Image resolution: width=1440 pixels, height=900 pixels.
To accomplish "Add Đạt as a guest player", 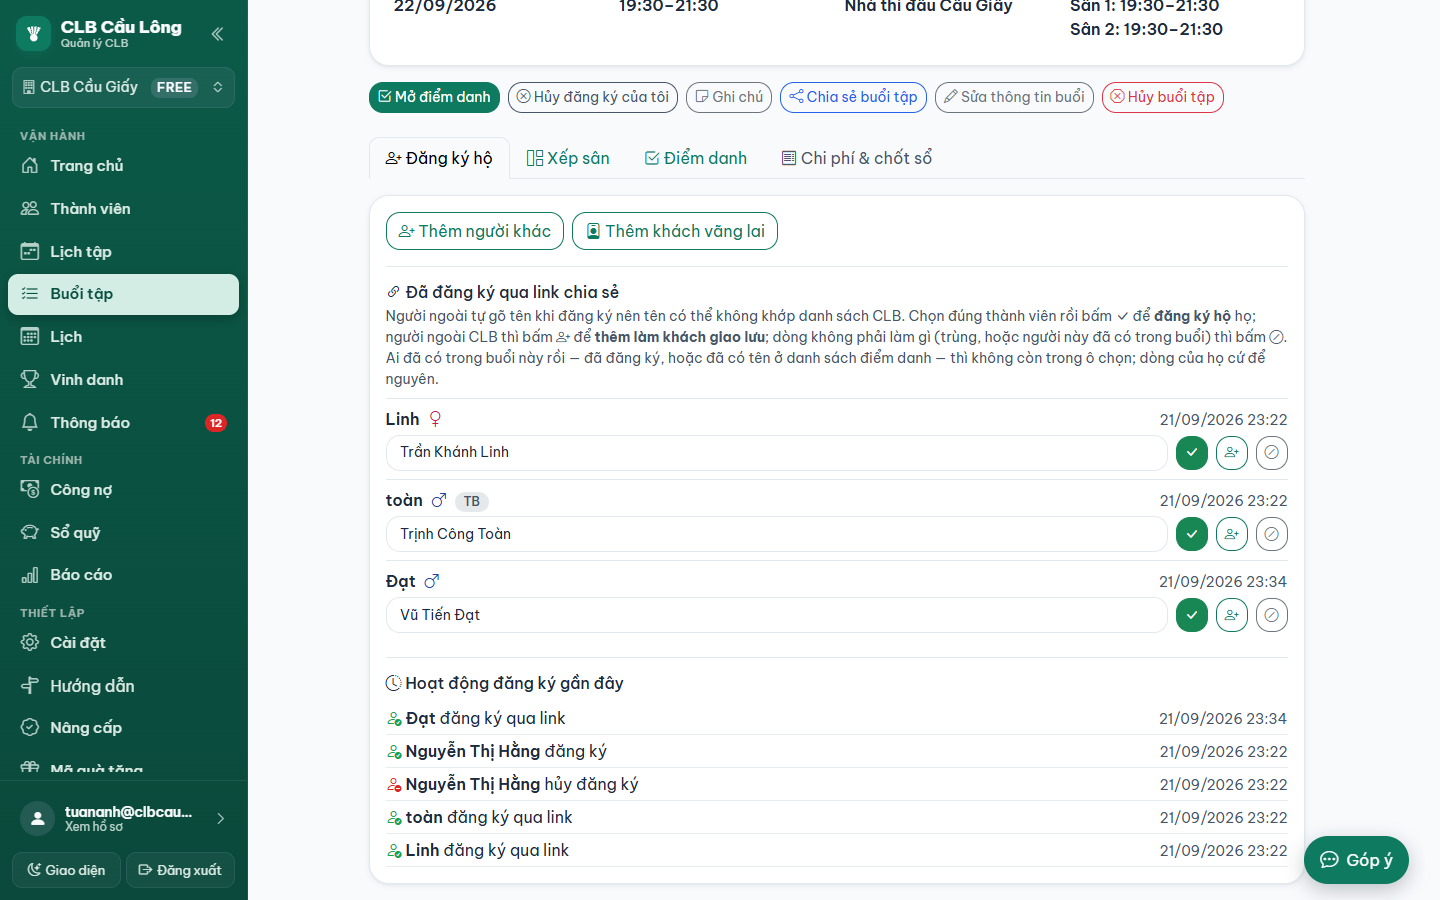I will tap(1232, 615).
